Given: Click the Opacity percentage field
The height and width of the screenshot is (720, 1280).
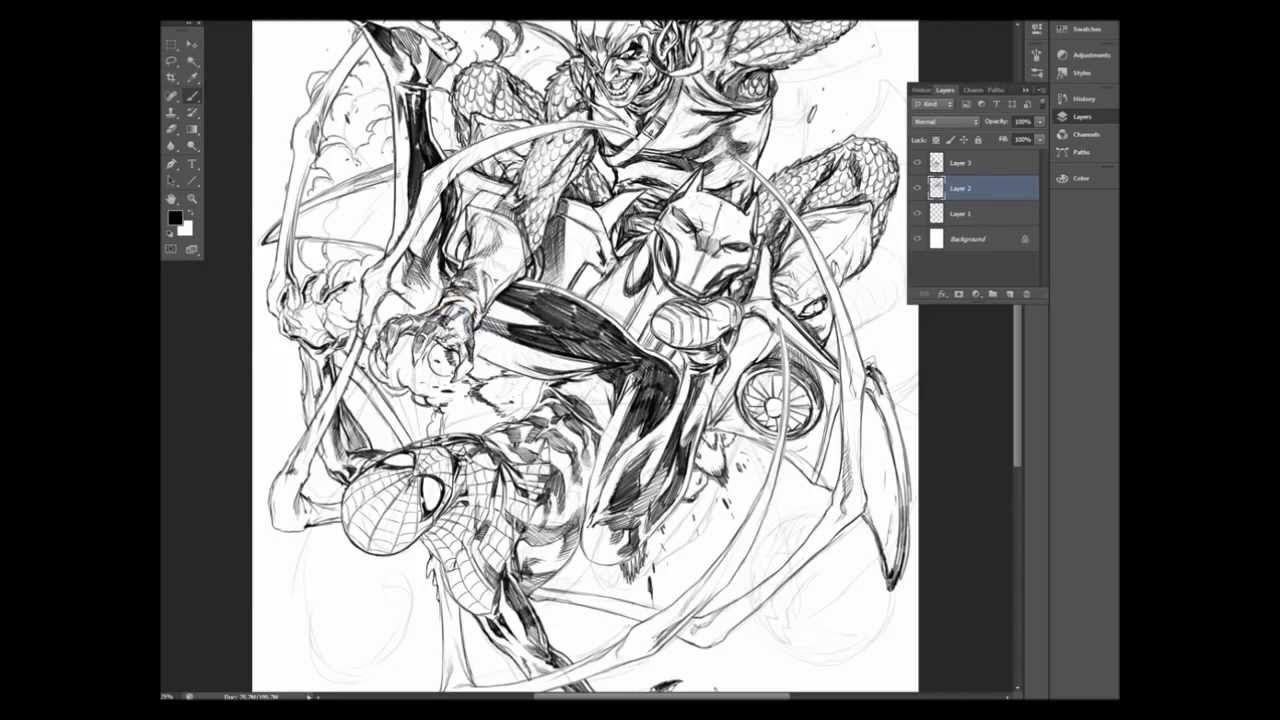Looking at the screenshot, I should tap(1023, 122).
